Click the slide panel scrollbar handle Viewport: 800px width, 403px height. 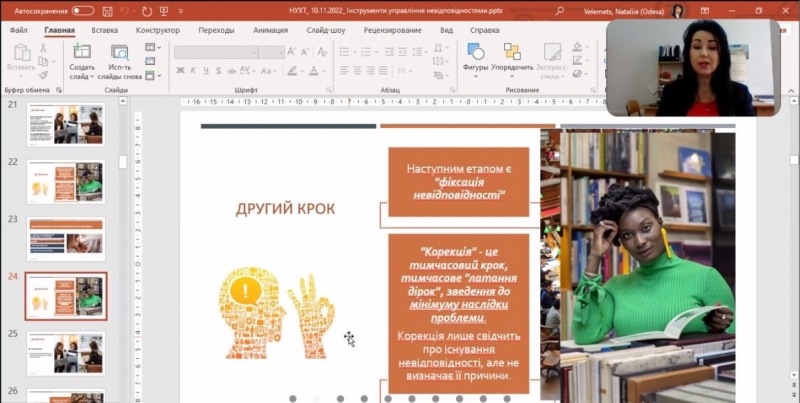click(x=123, y=162)
